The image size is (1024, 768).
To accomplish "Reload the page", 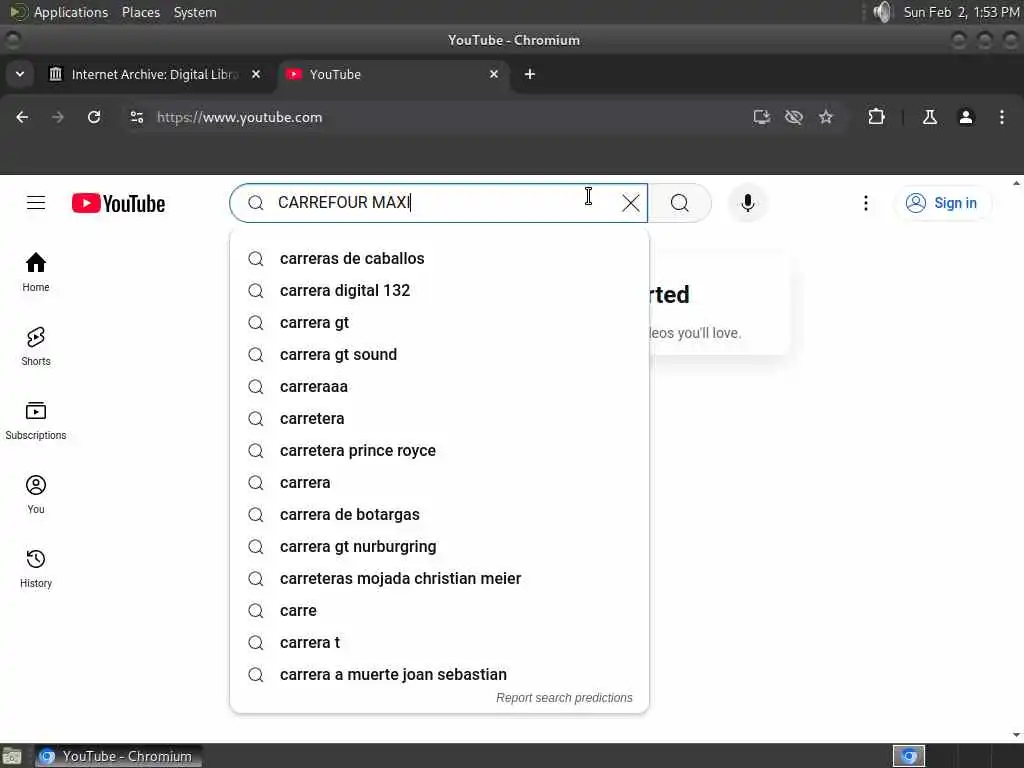I will (94, 117).
